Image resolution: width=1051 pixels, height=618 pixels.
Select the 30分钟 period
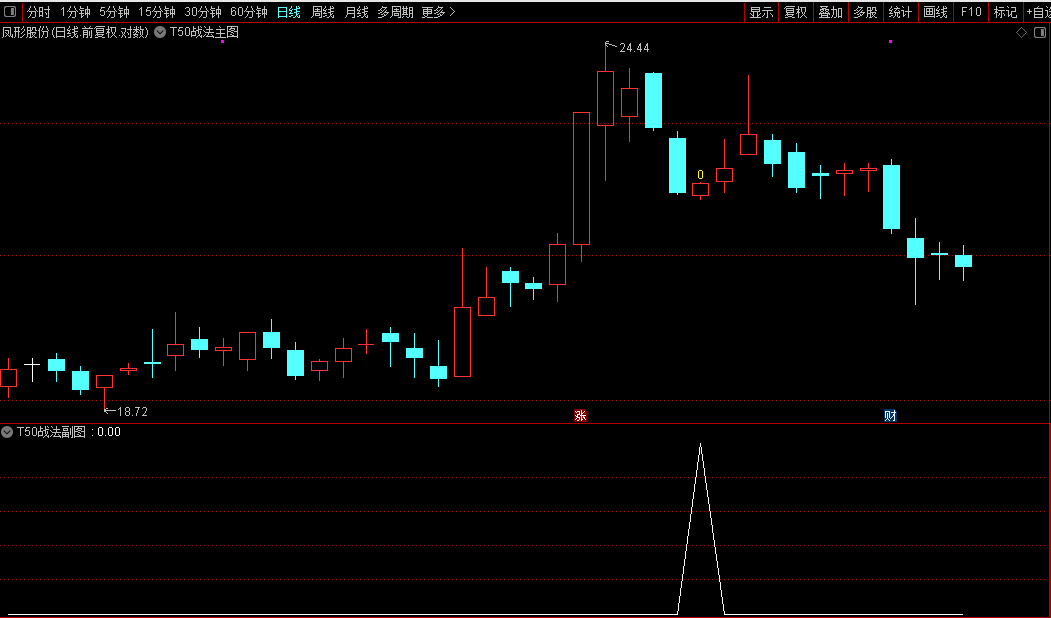pos(202,12)
